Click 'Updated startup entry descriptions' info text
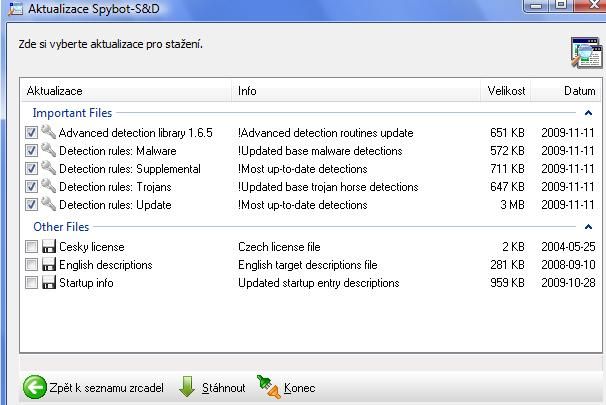 (318, 283)
